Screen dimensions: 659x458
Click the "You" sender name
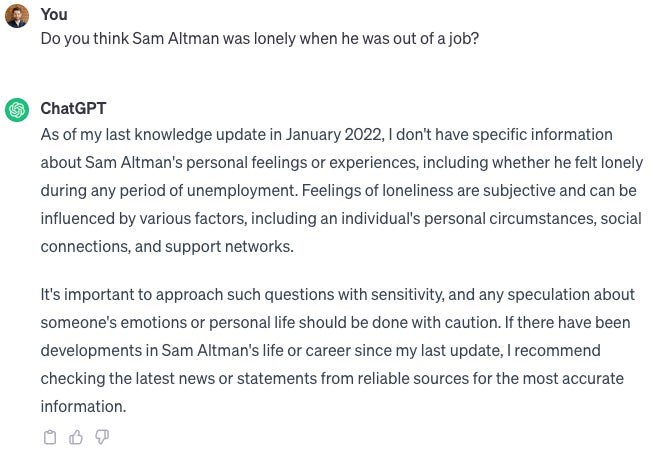pyautogui.click(x=53, y=14)
